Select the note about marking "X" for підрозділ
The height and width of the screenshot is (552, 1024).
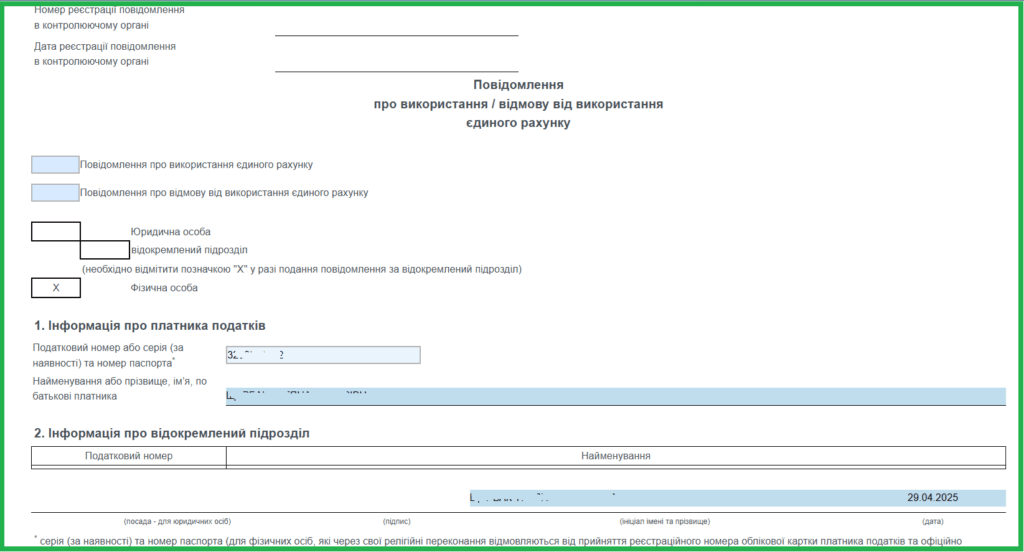pos(302,269)
